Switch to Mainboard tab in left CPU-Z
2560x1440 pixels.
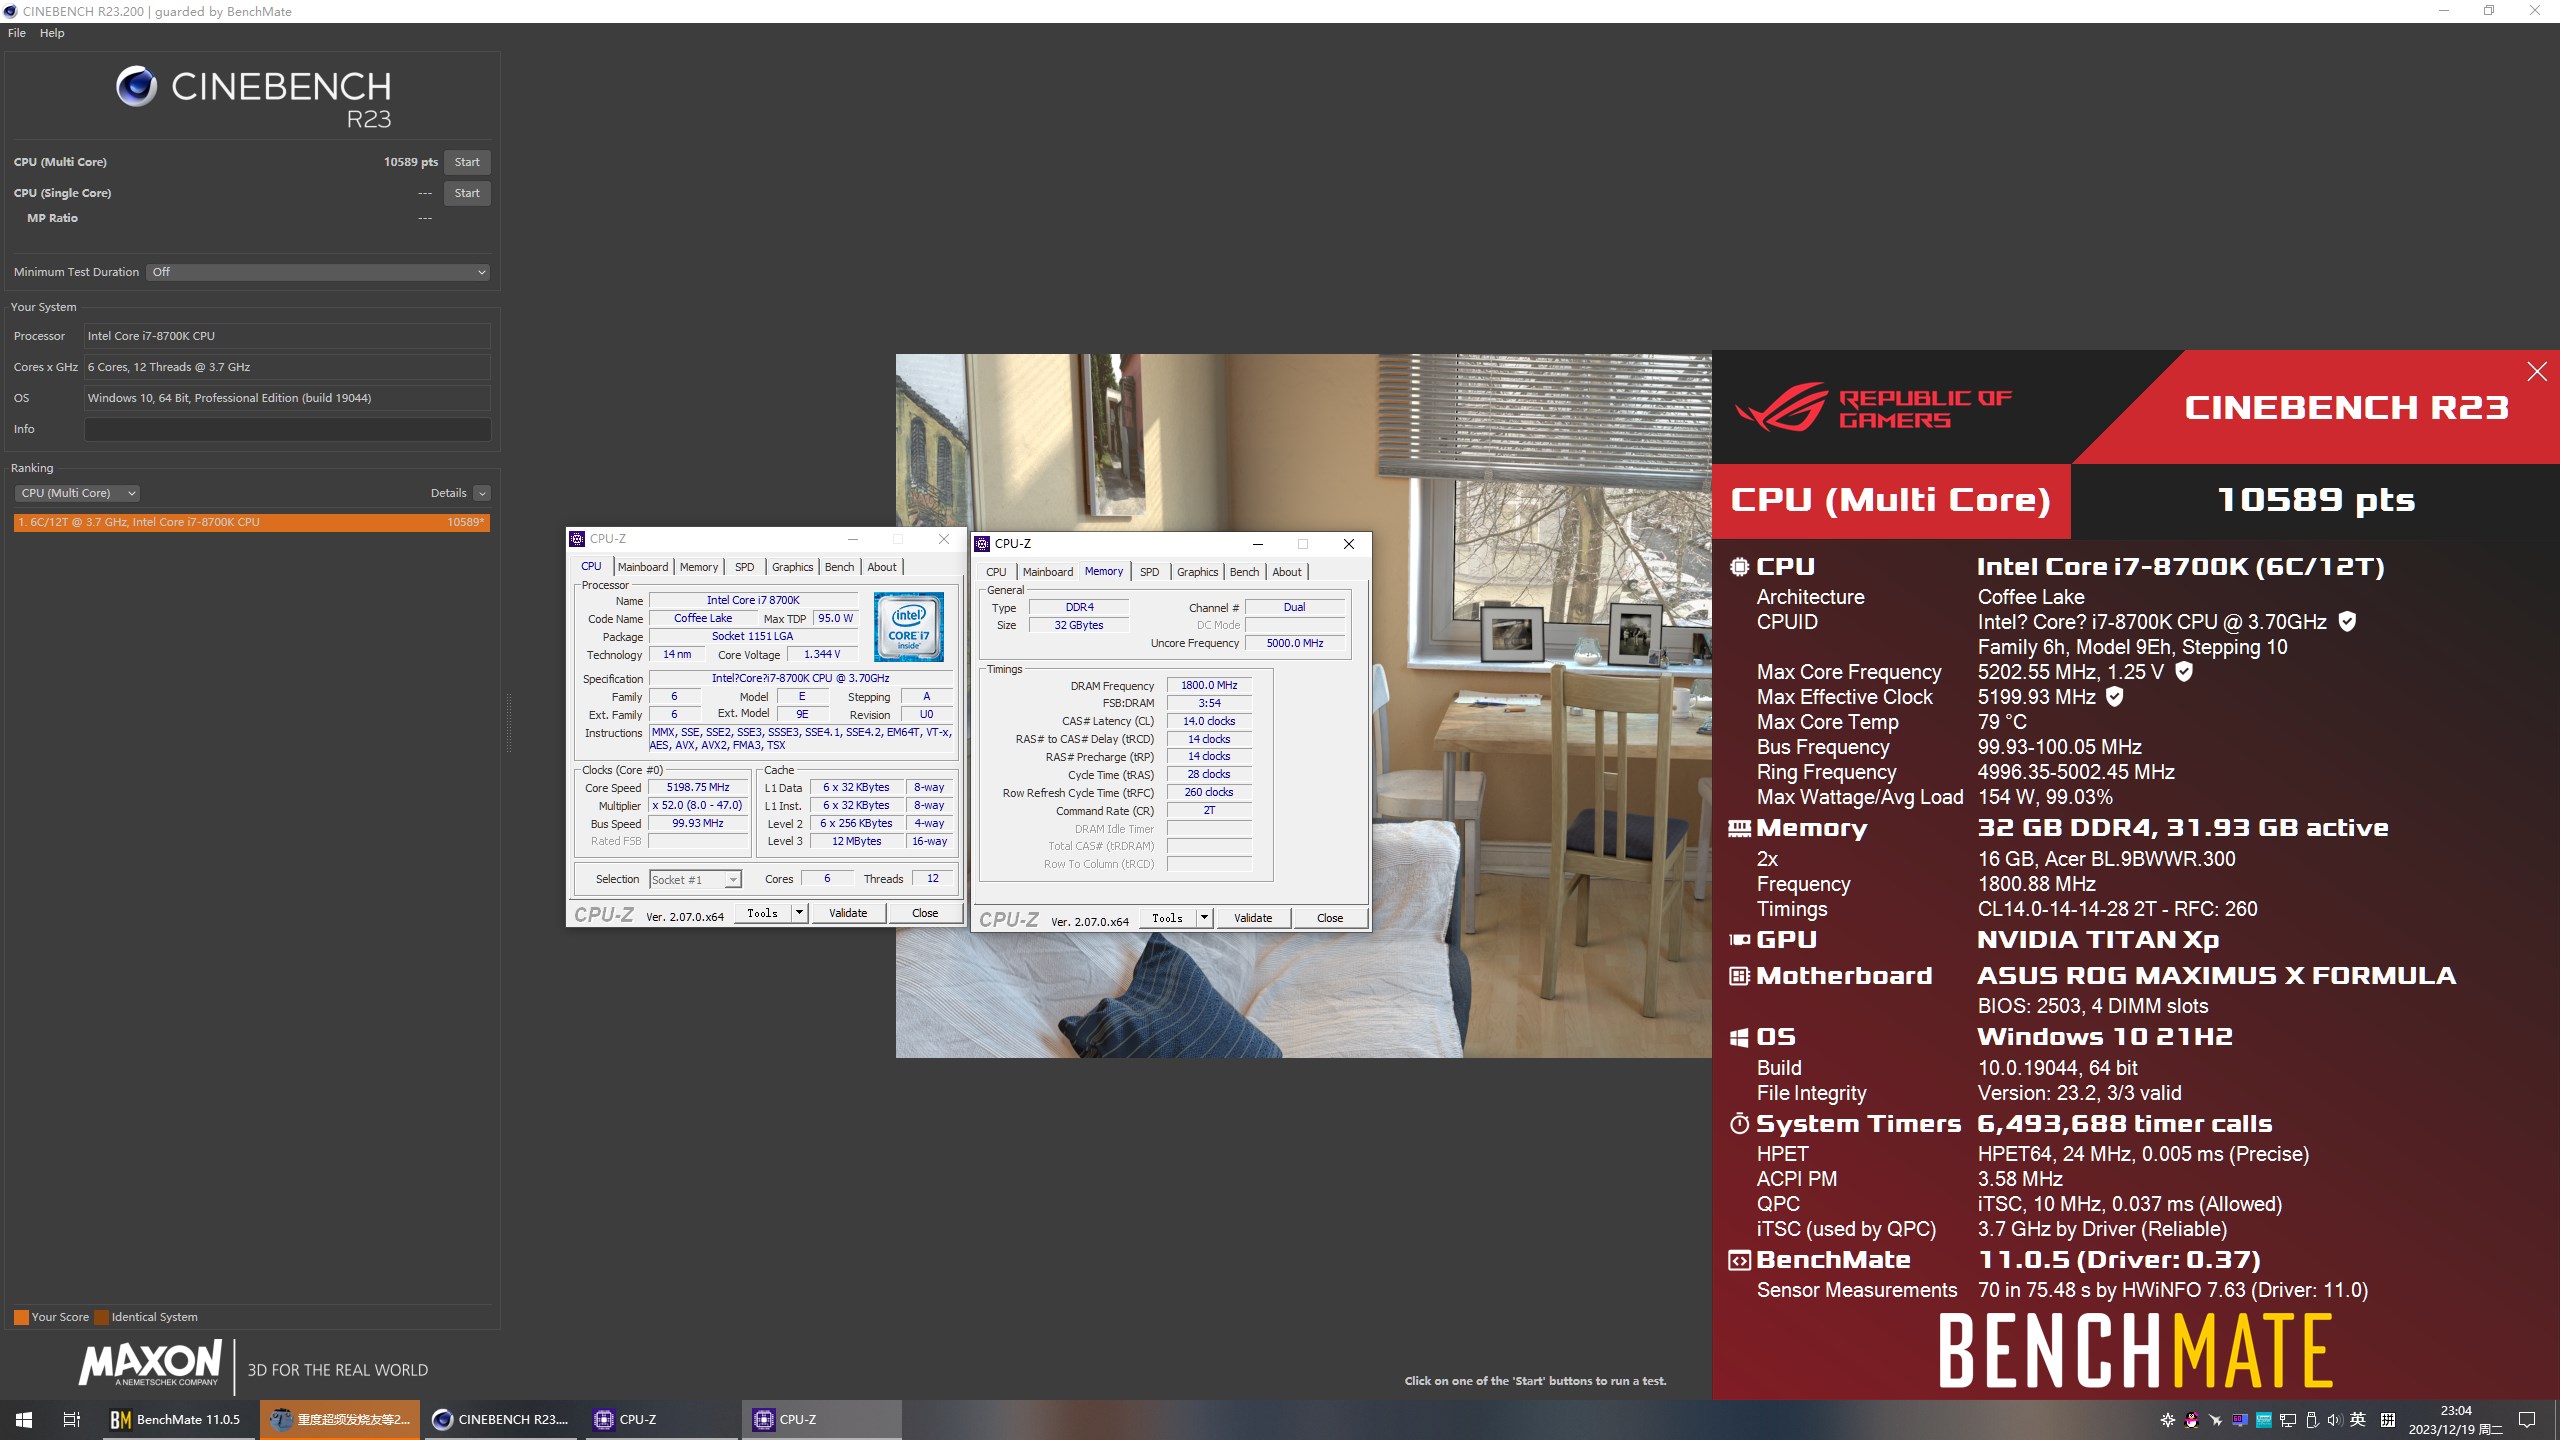click(643, 567)
